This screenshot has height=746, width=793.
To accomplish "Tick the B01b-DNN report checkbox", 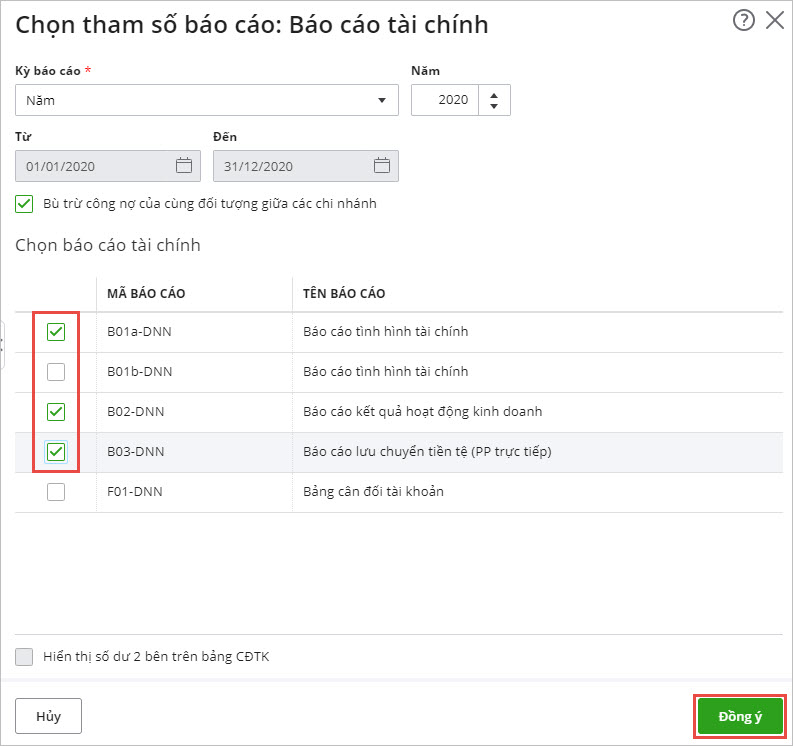I will coord(56,372).
